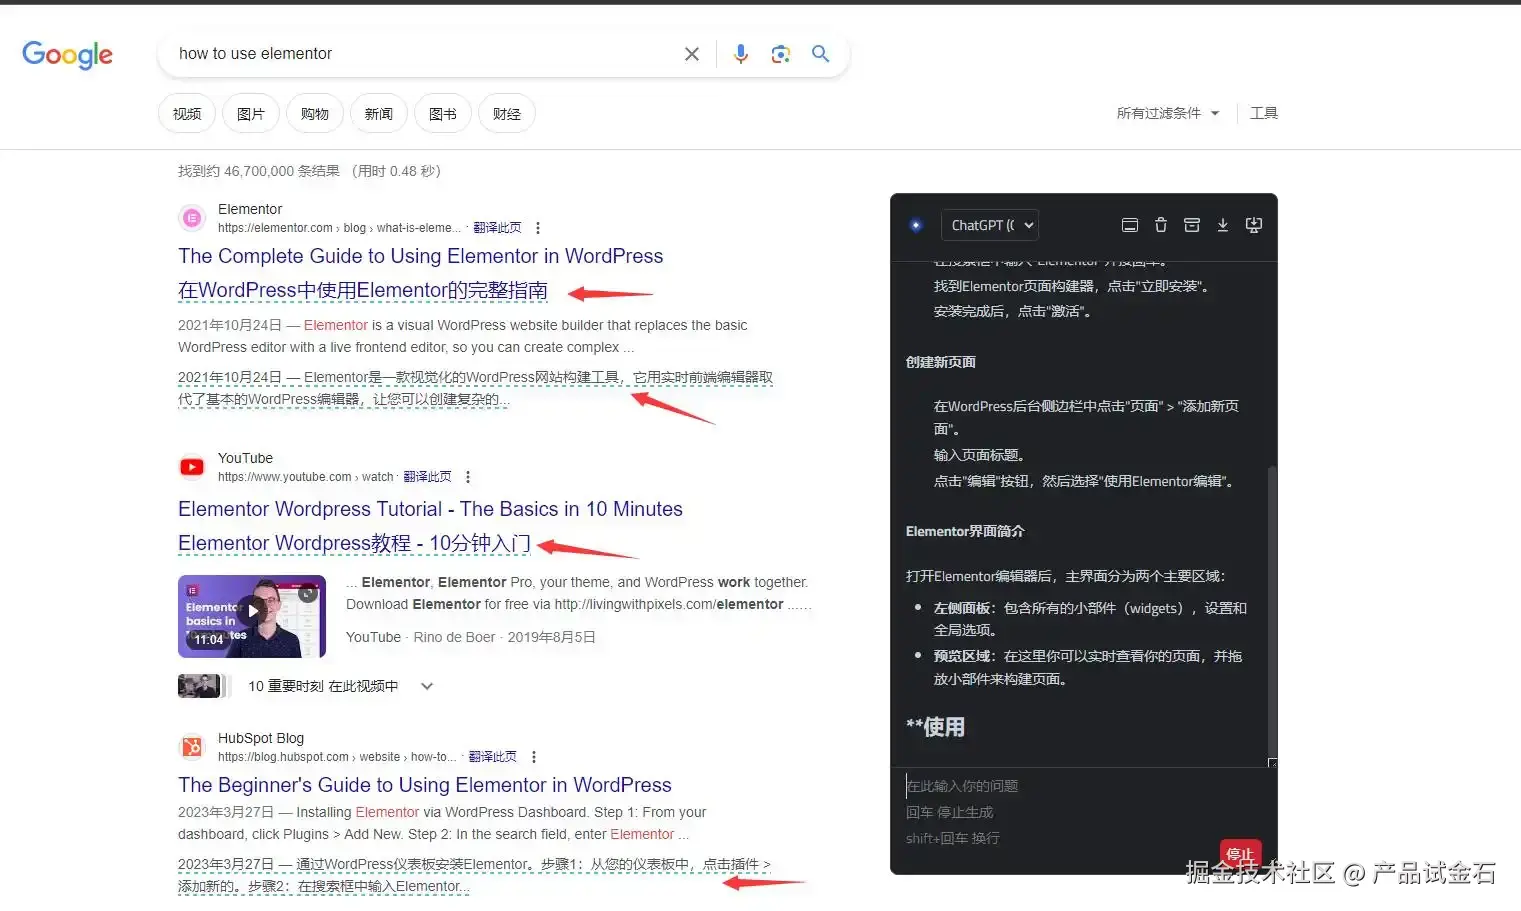Screen dimensions: 1521x911
Task: Open the 工具 search tools
Action: [1264, 113]
